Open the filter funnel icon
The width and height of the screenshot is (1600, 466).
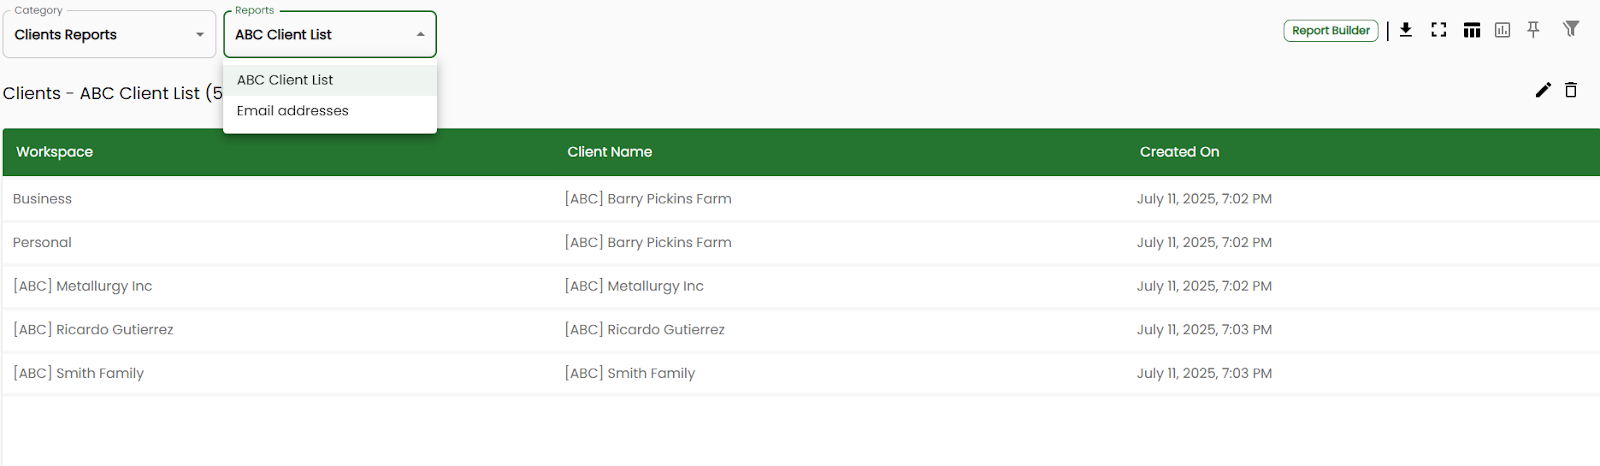(x=1571, y=29)
